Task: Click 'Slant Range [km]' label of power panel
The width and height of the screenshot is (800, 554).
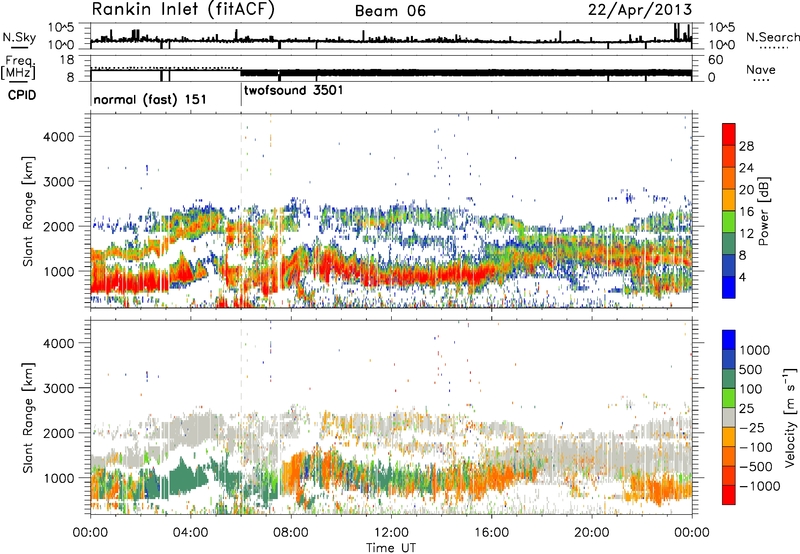Action: (x=28, y=211)
